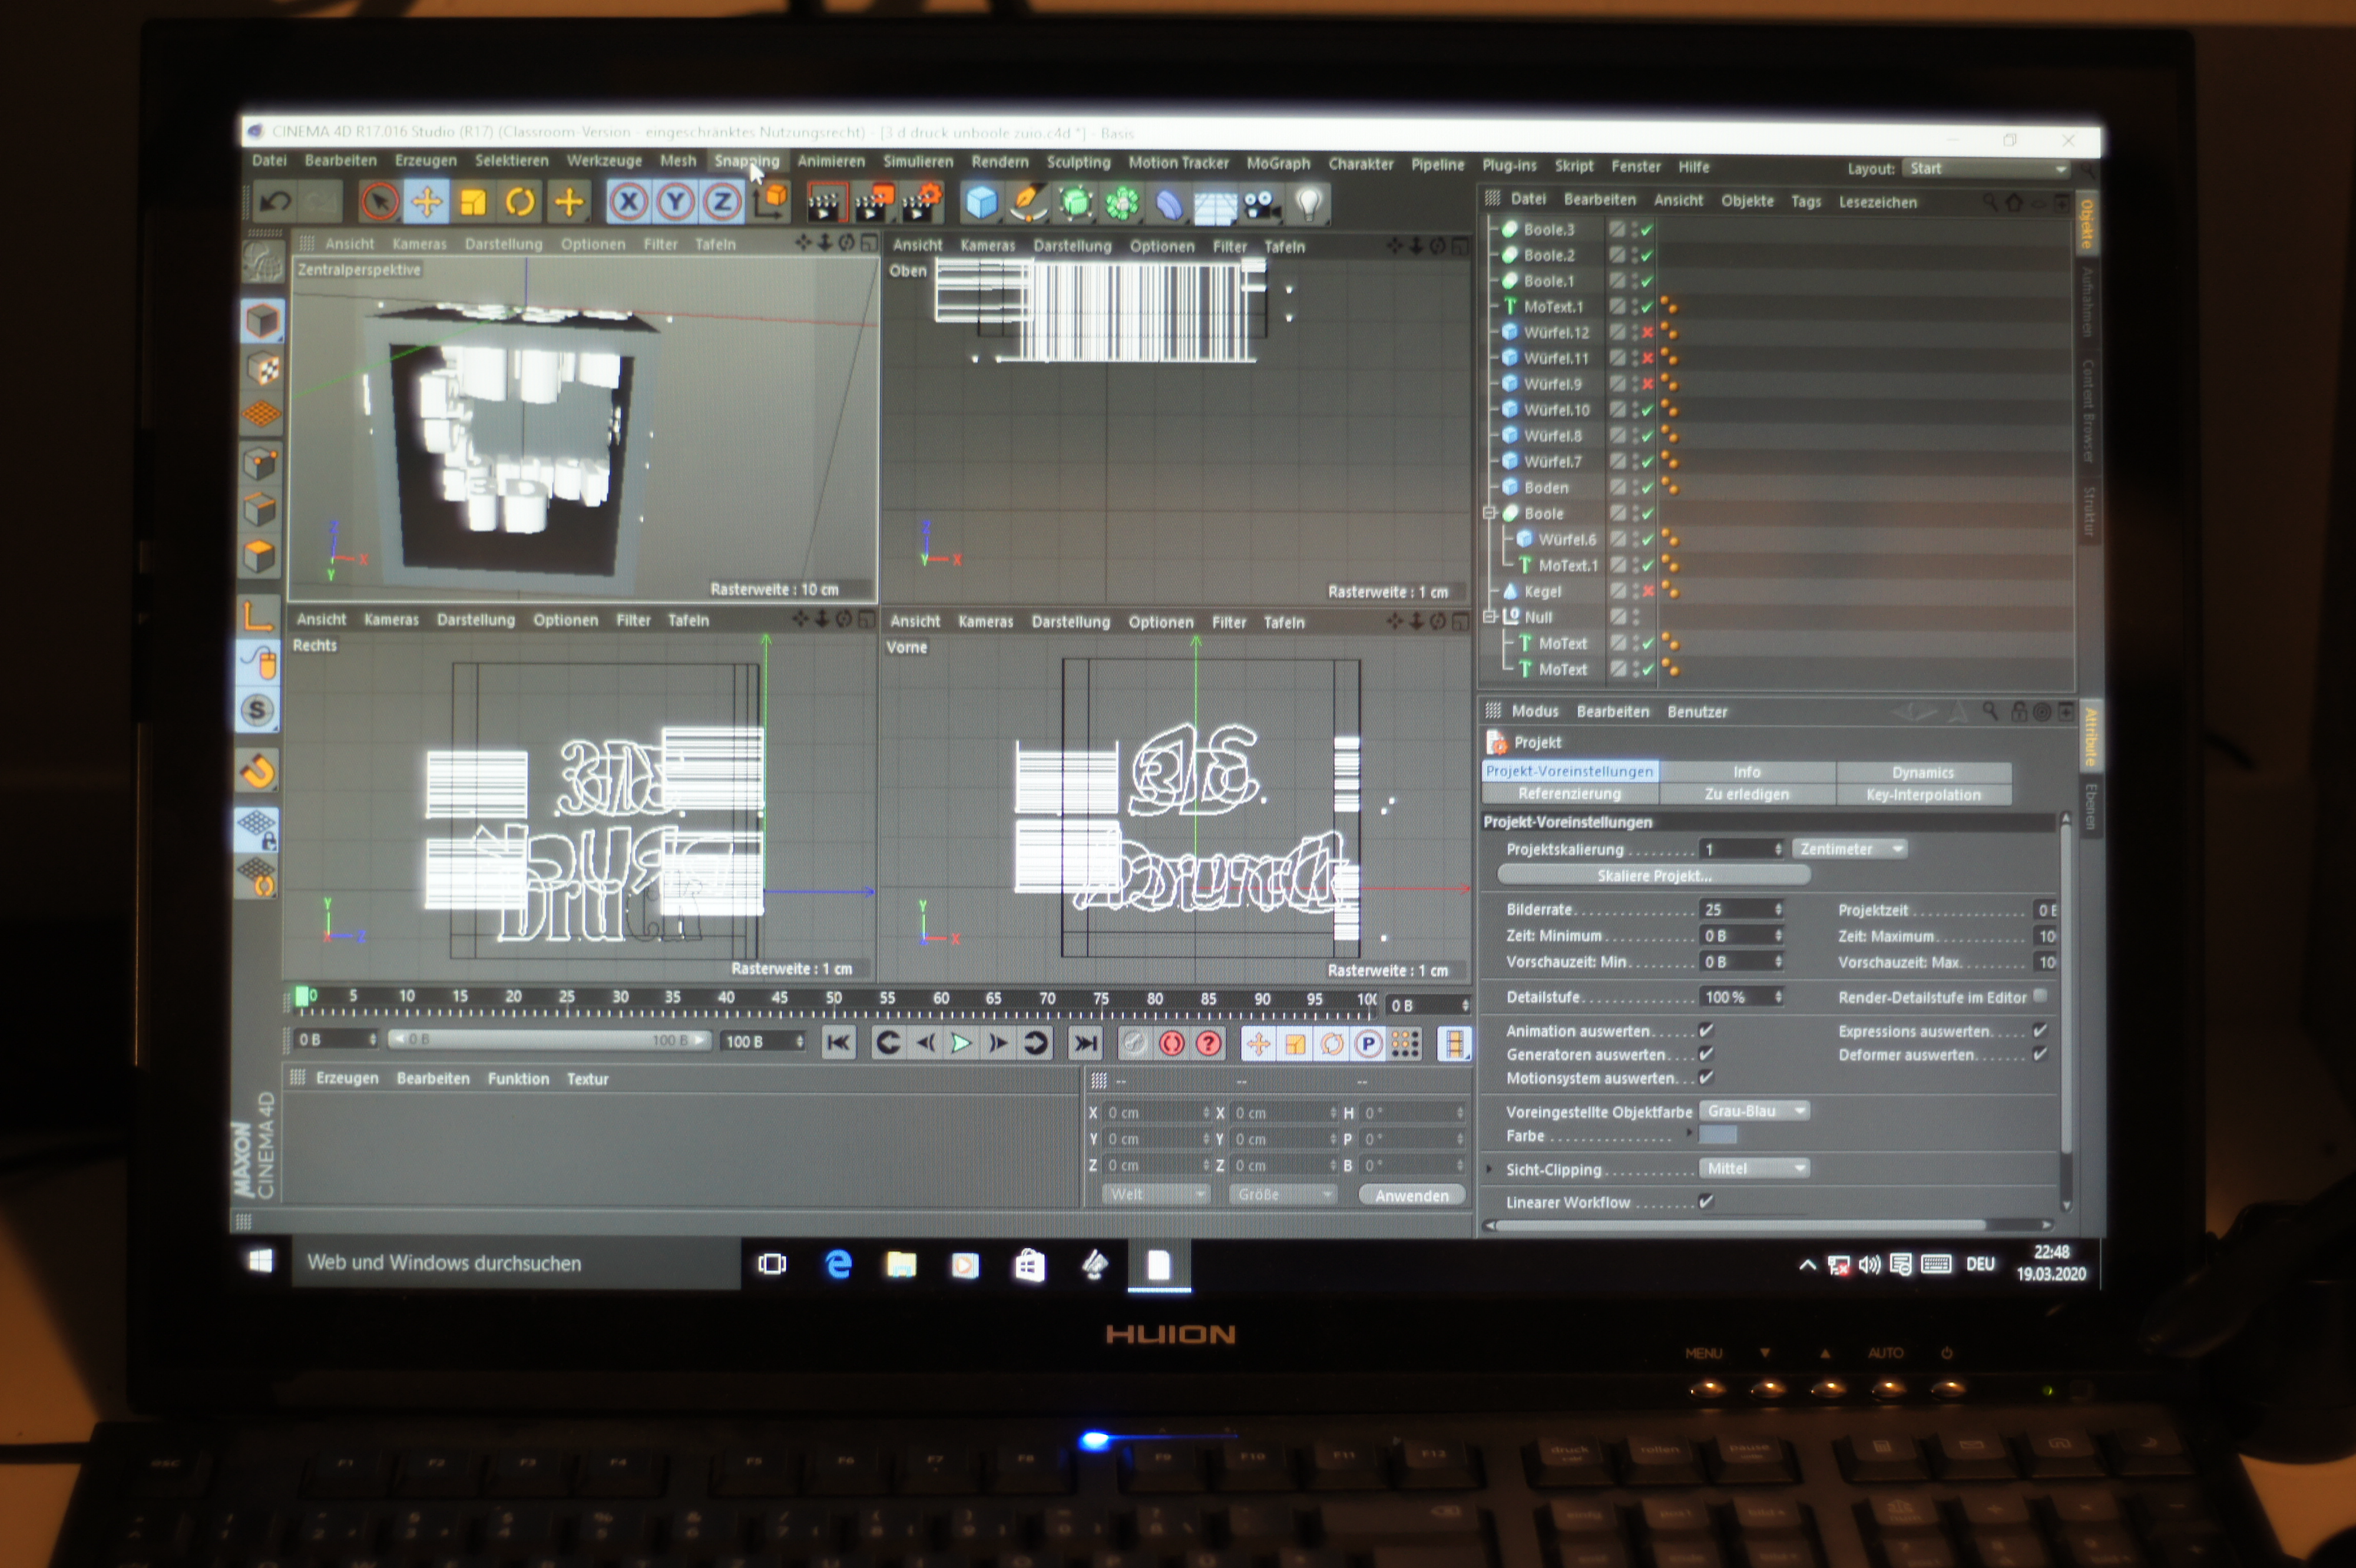2356x1568 pixels.
Task: Click the Farbe color swatch
Action: [1718, 1135]
